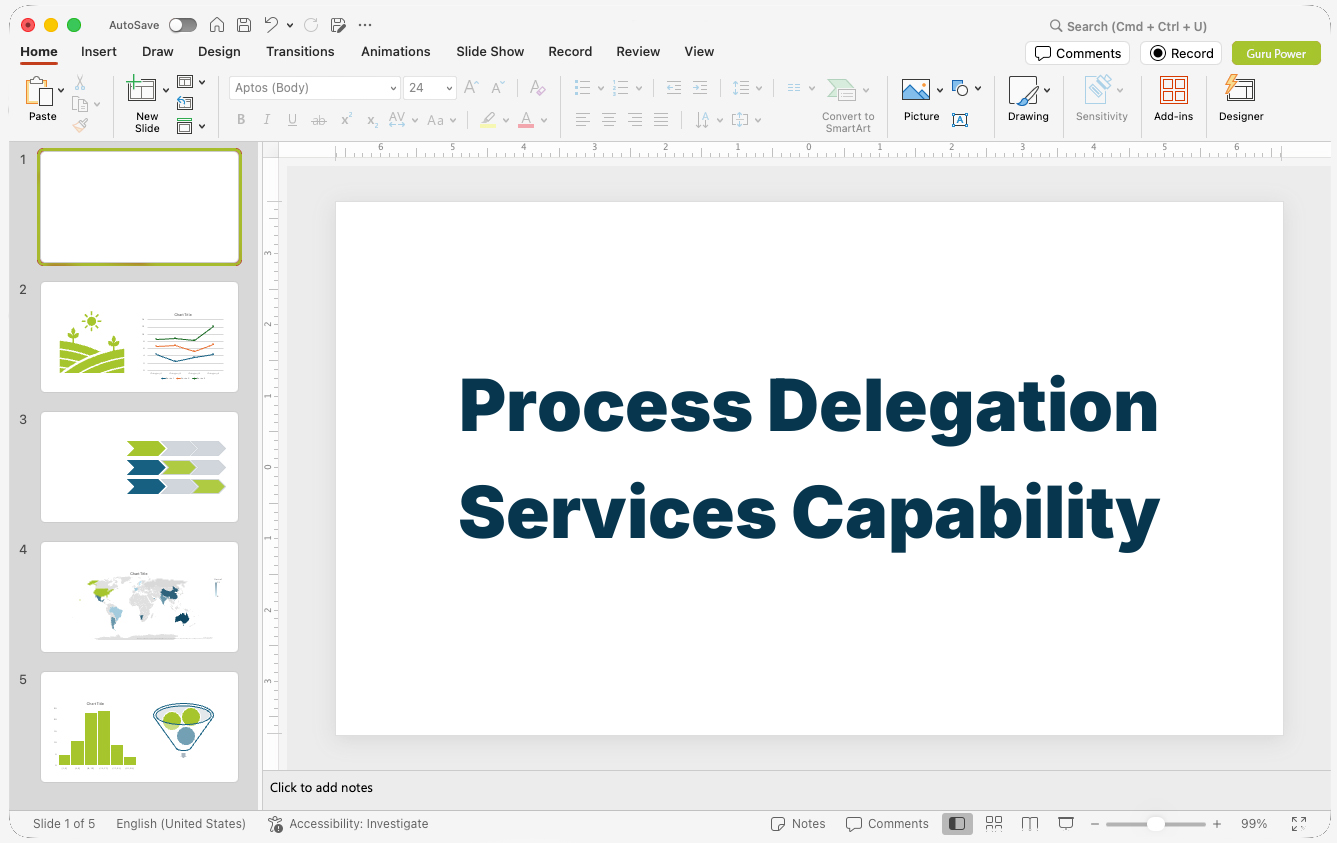The height and width of the screenshot is (843, 1337).
Task: Save the presentation with floppy disk icon
Action: click(244, 25)
